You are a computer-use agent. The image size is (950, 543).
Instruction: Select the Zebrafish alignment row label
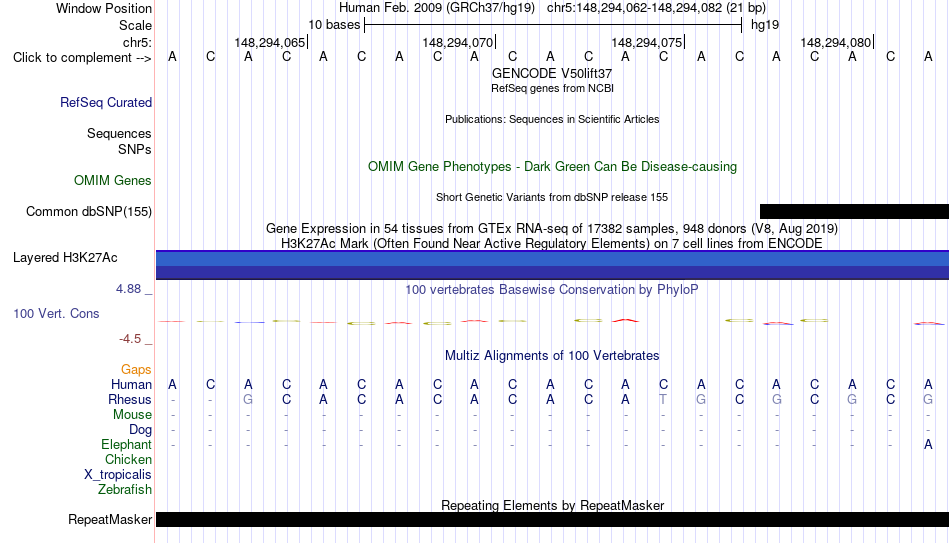point(125,490)
